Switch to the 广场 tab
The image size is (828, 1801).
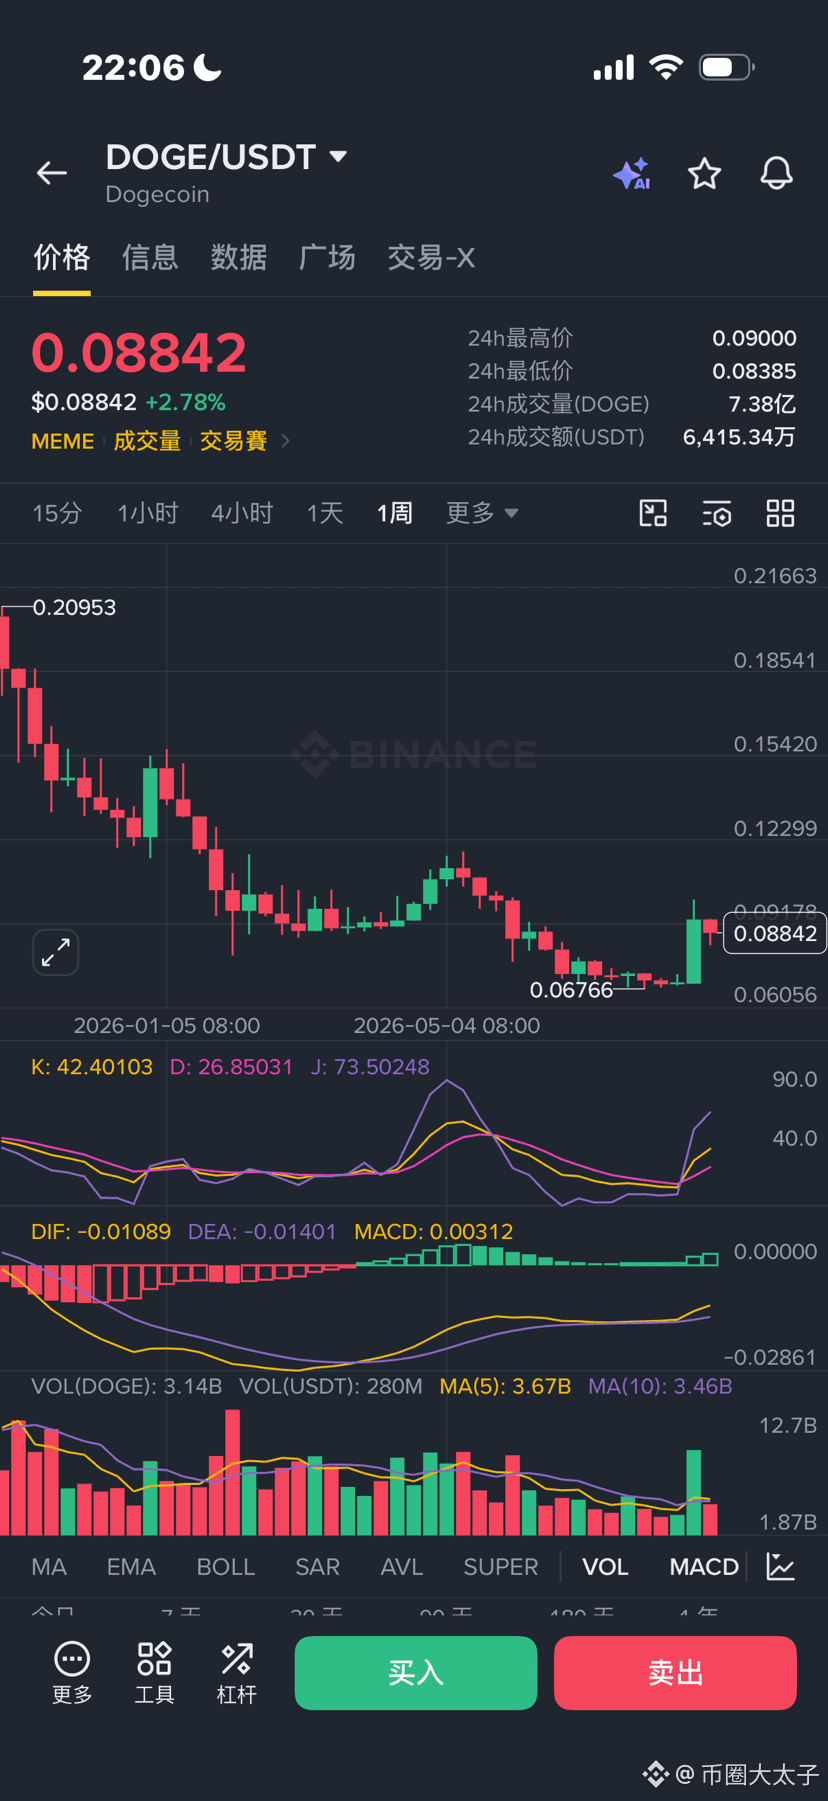[x=327, y=258]
